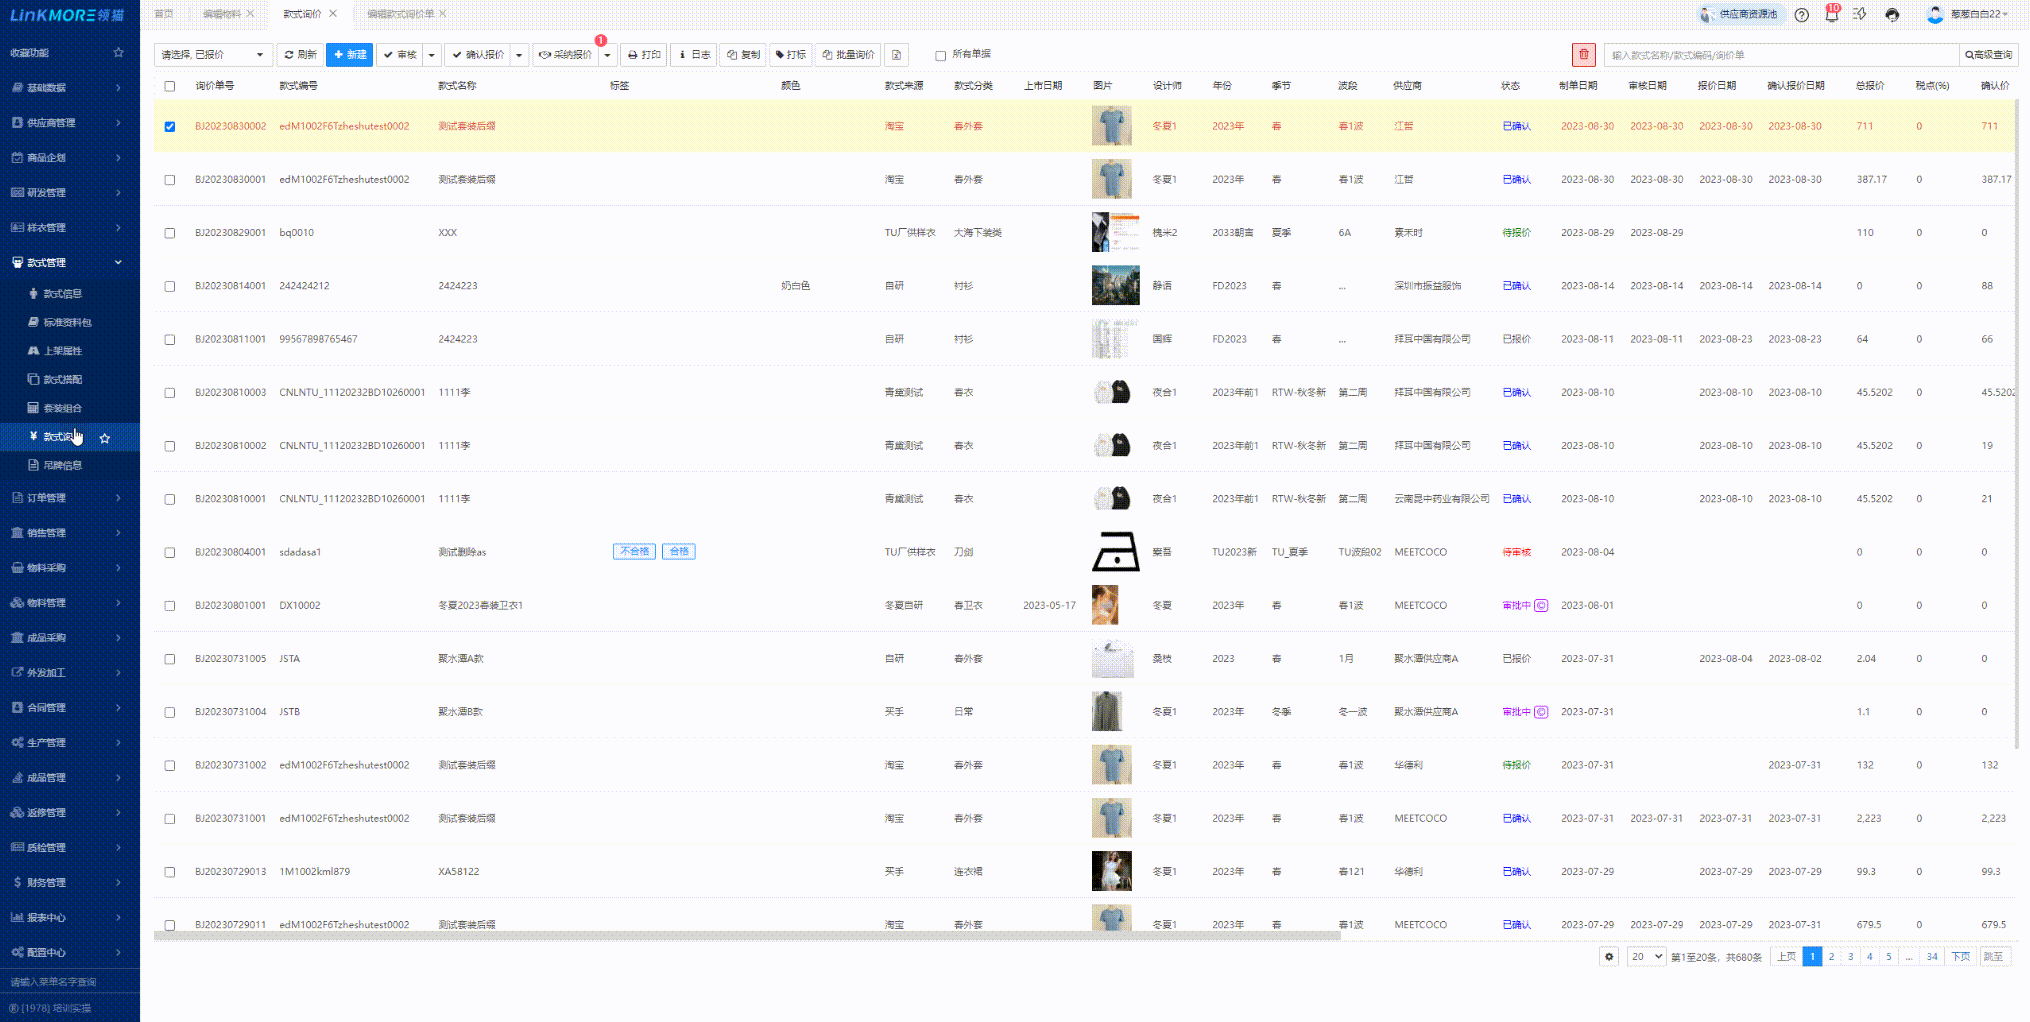Viewport: 2030px width, 1022px height.
Task: Click the red trash delete icon
Action: coord(1583,55)
